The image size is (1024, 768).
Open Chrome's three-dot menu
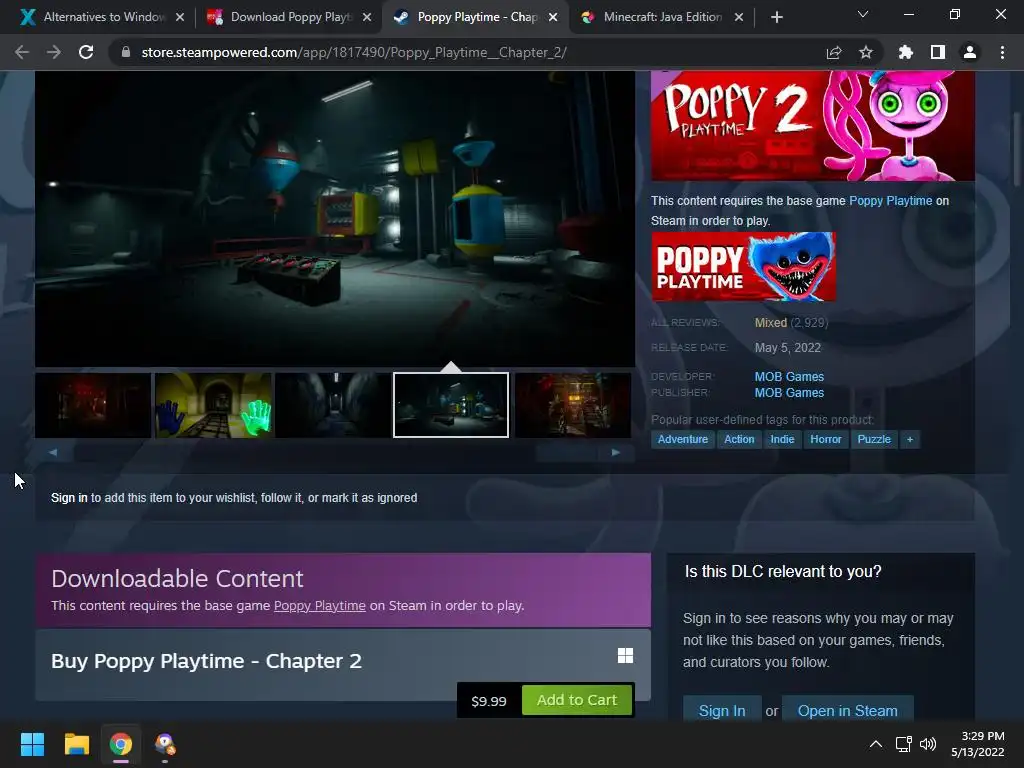(1002, 52)
